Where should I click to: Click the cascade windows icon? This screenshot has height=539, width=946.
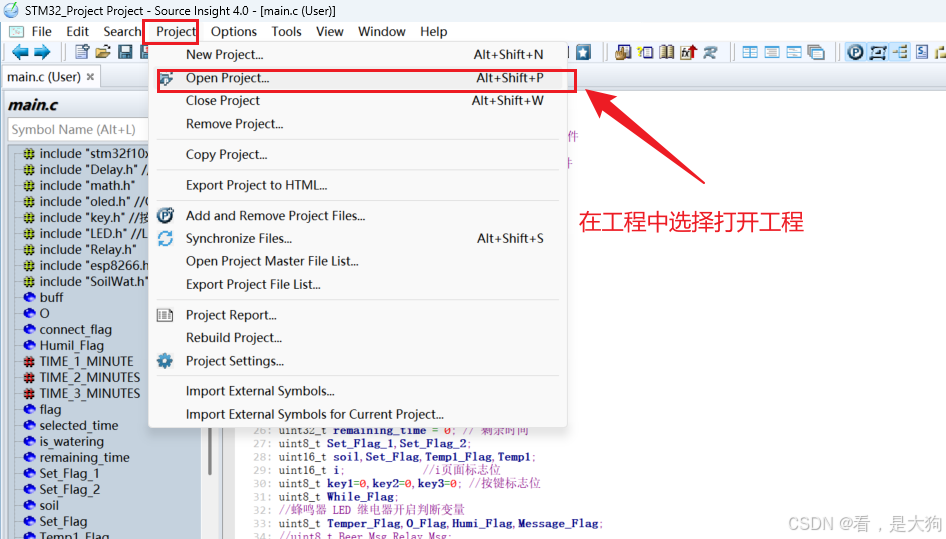[x=816, y=53]
